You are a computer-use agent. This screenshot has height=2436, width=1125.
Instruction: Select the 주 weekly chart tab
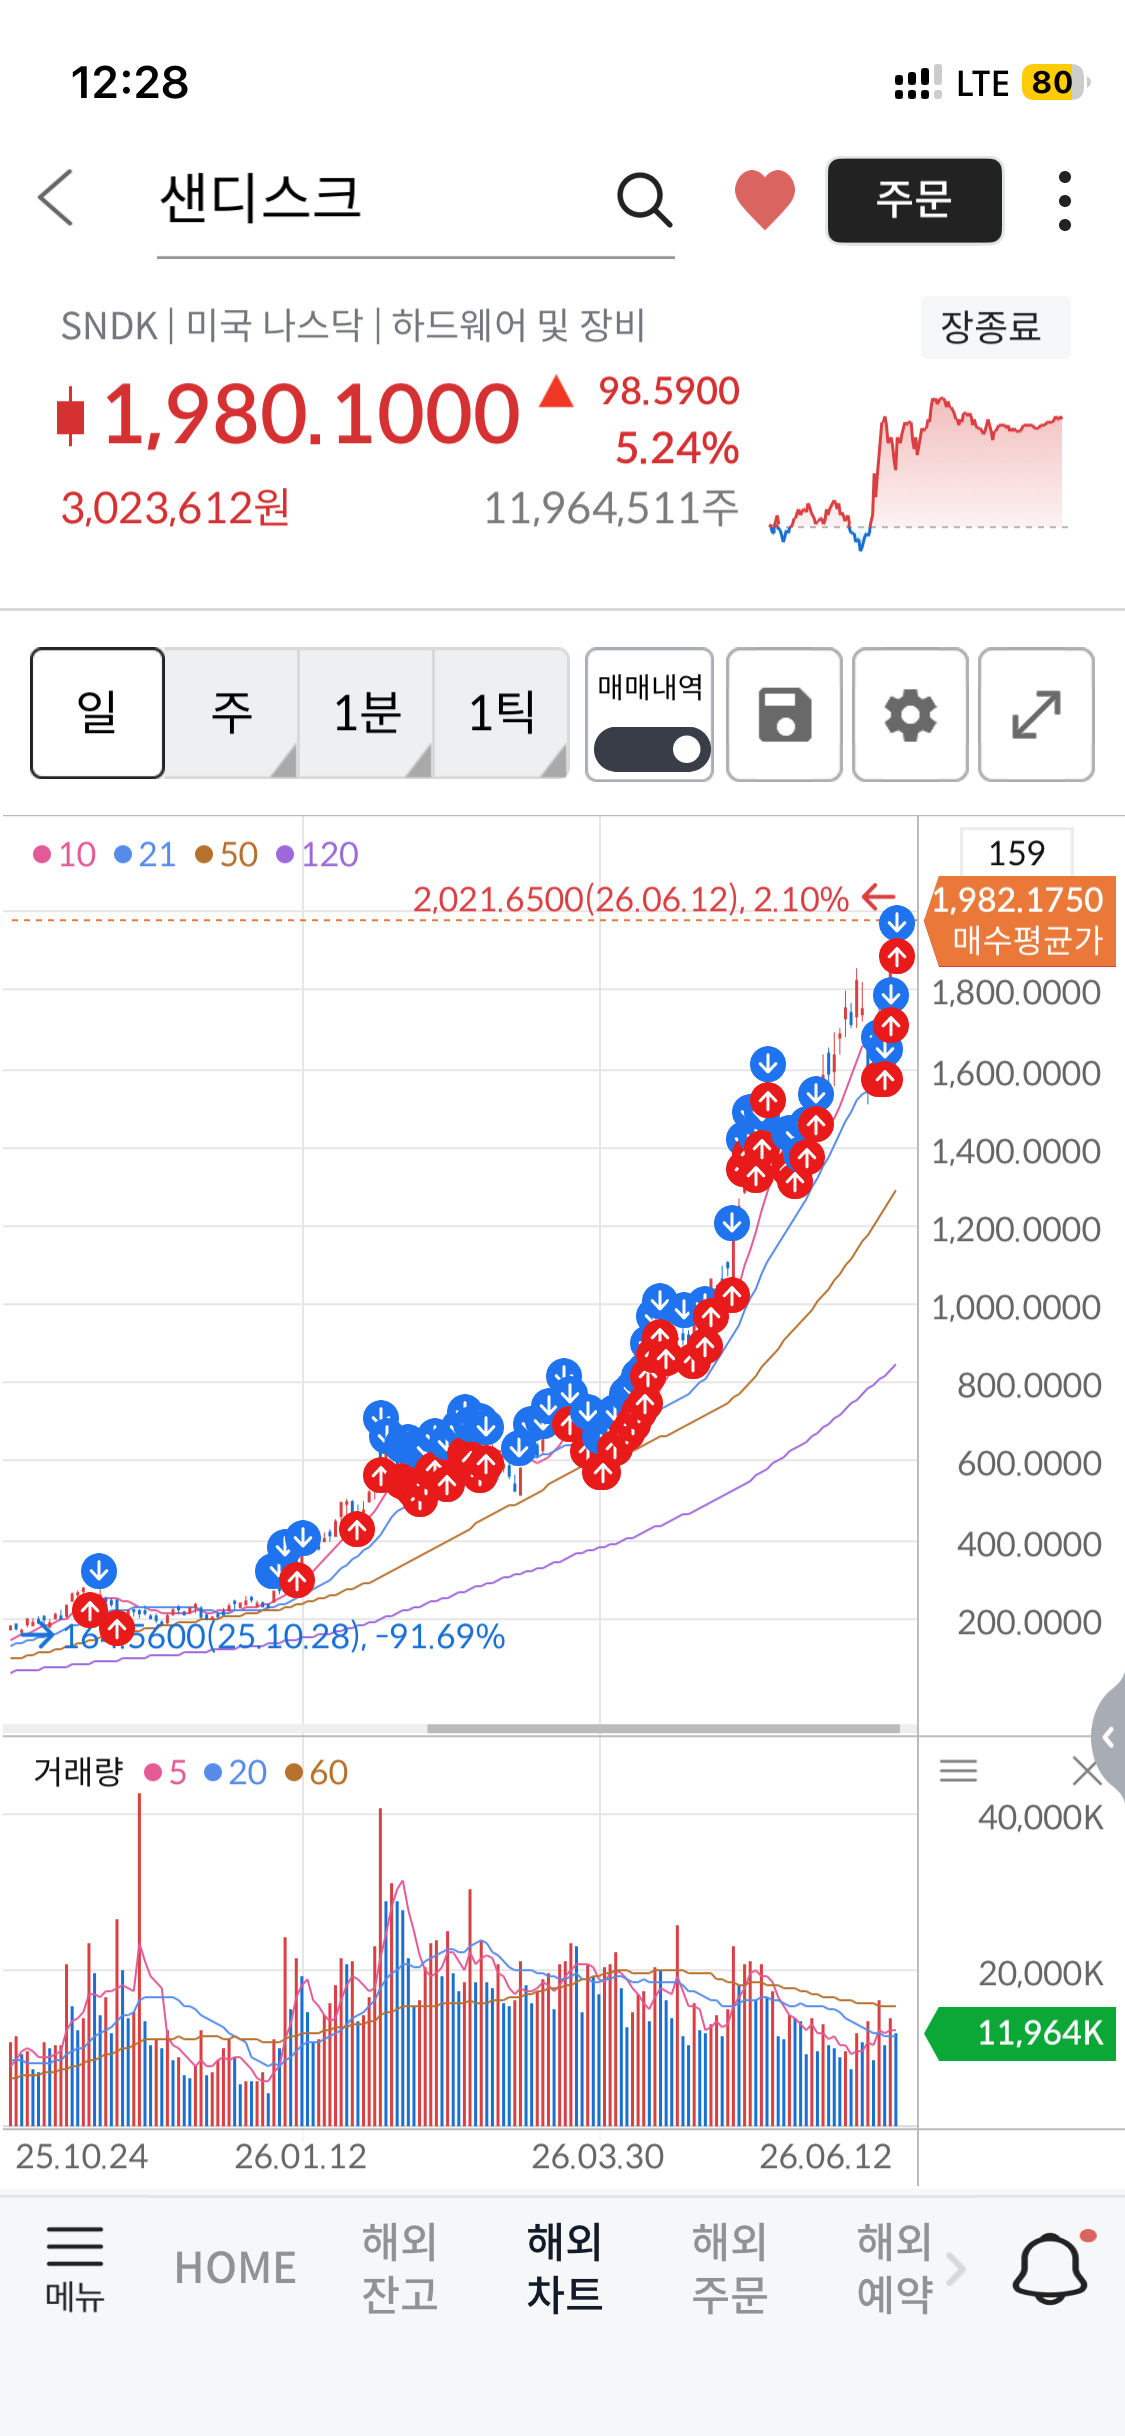(x=231, y=713)
